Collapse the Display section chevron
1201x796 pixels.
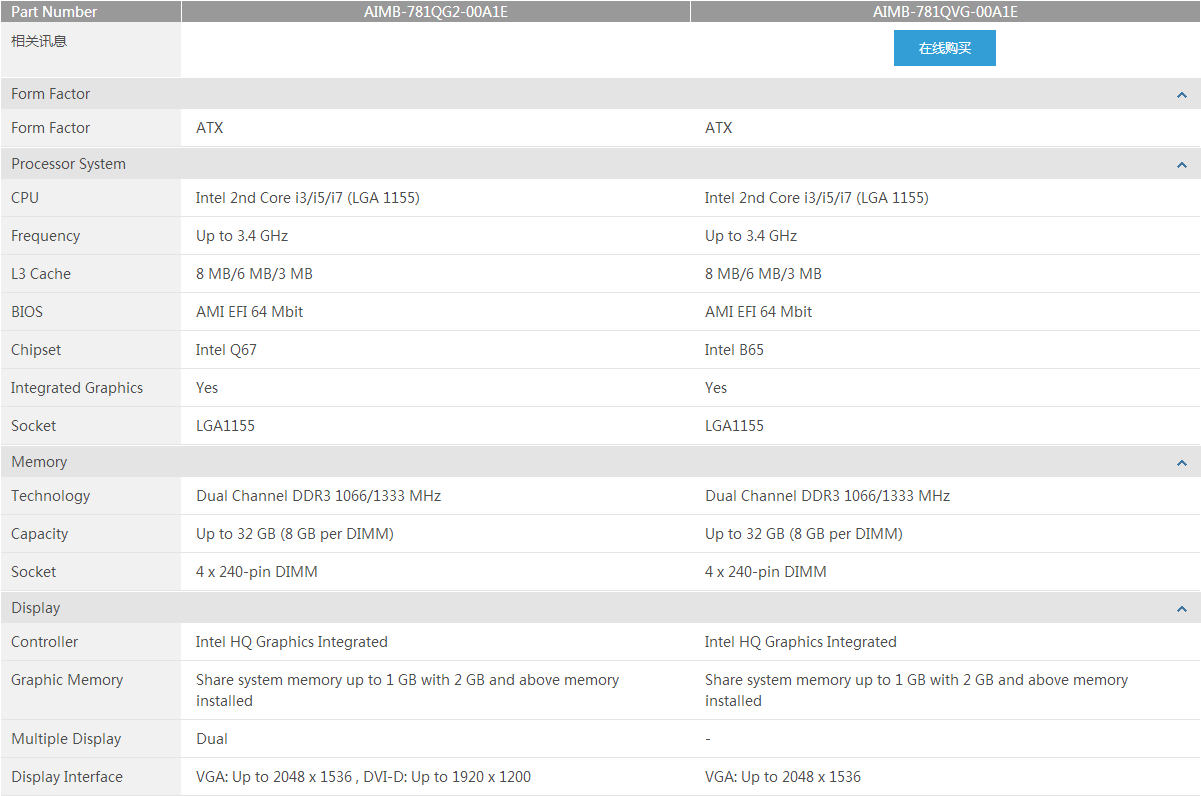point(1182,609)
